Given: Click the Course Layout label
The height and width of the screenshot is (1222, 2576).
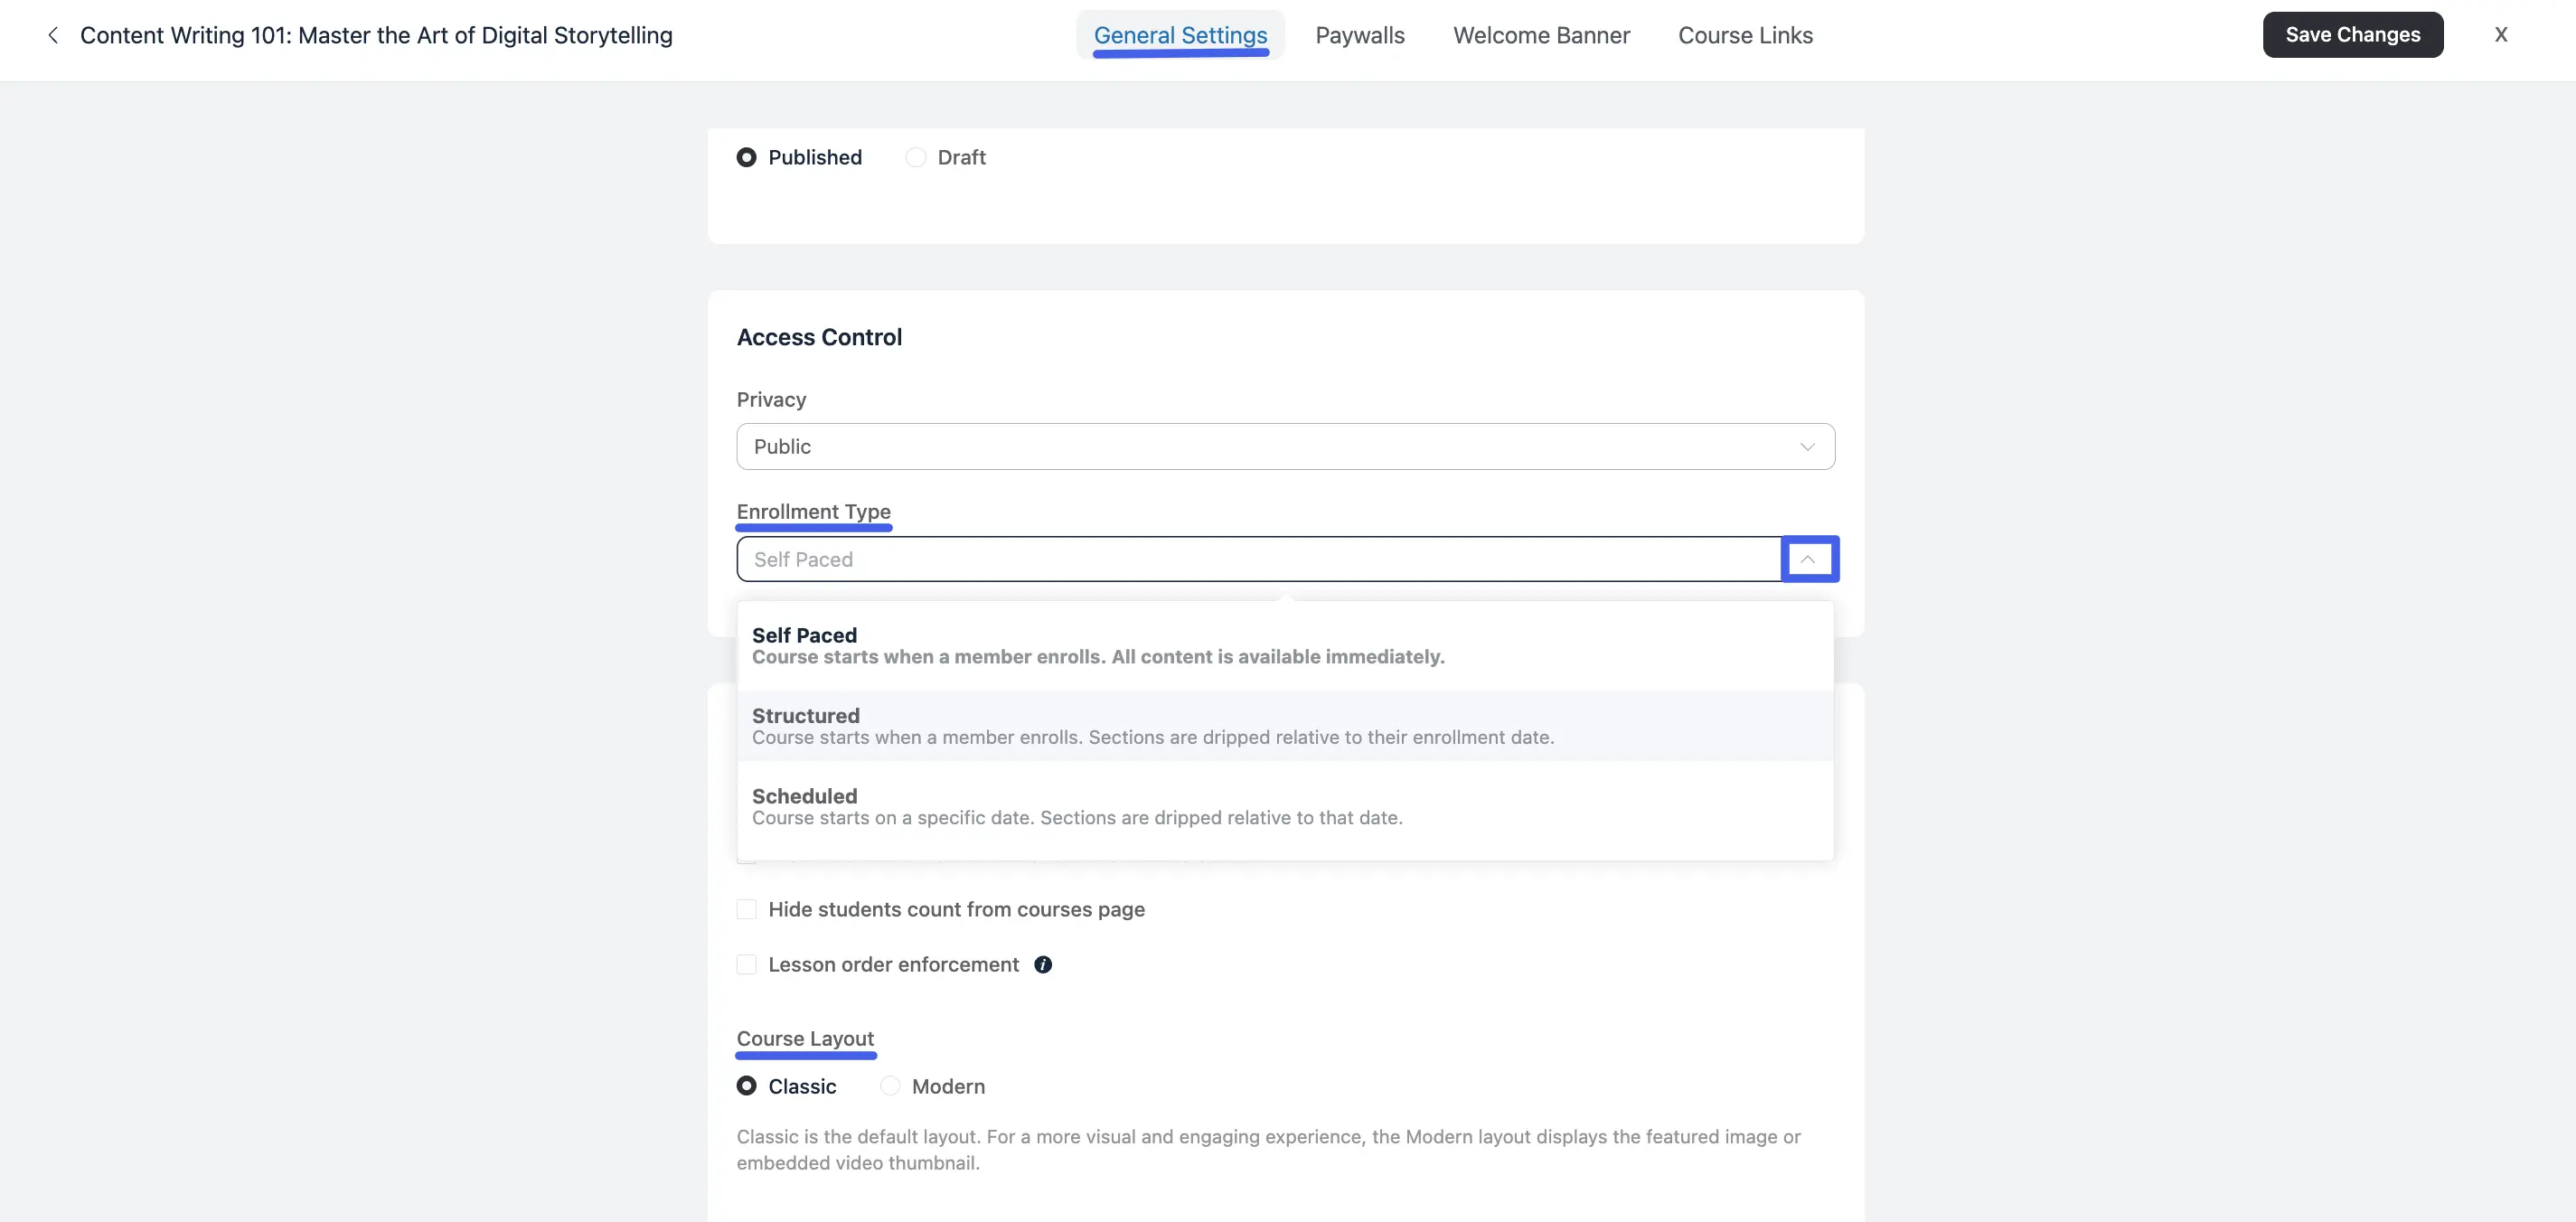Looking at the screenshot, I should [x=805, y=1038].
